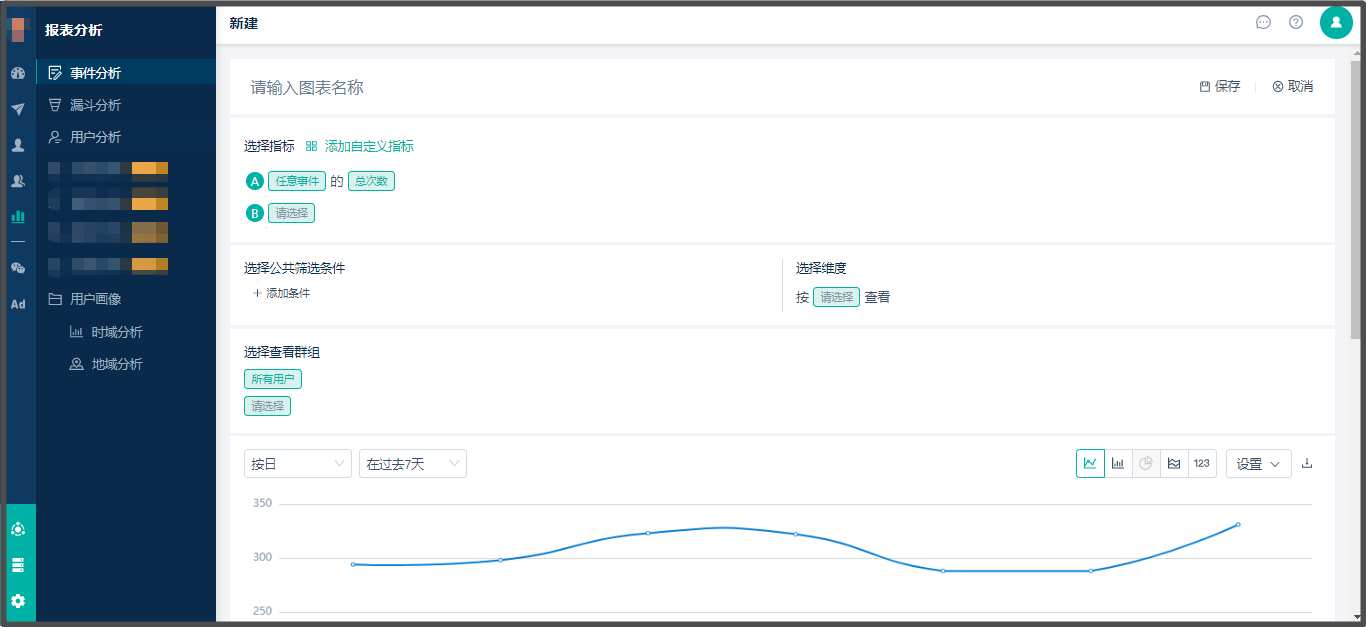Open the message bubble icon in header
This screenshot has height=627, width=1366.
point(1263,22)
